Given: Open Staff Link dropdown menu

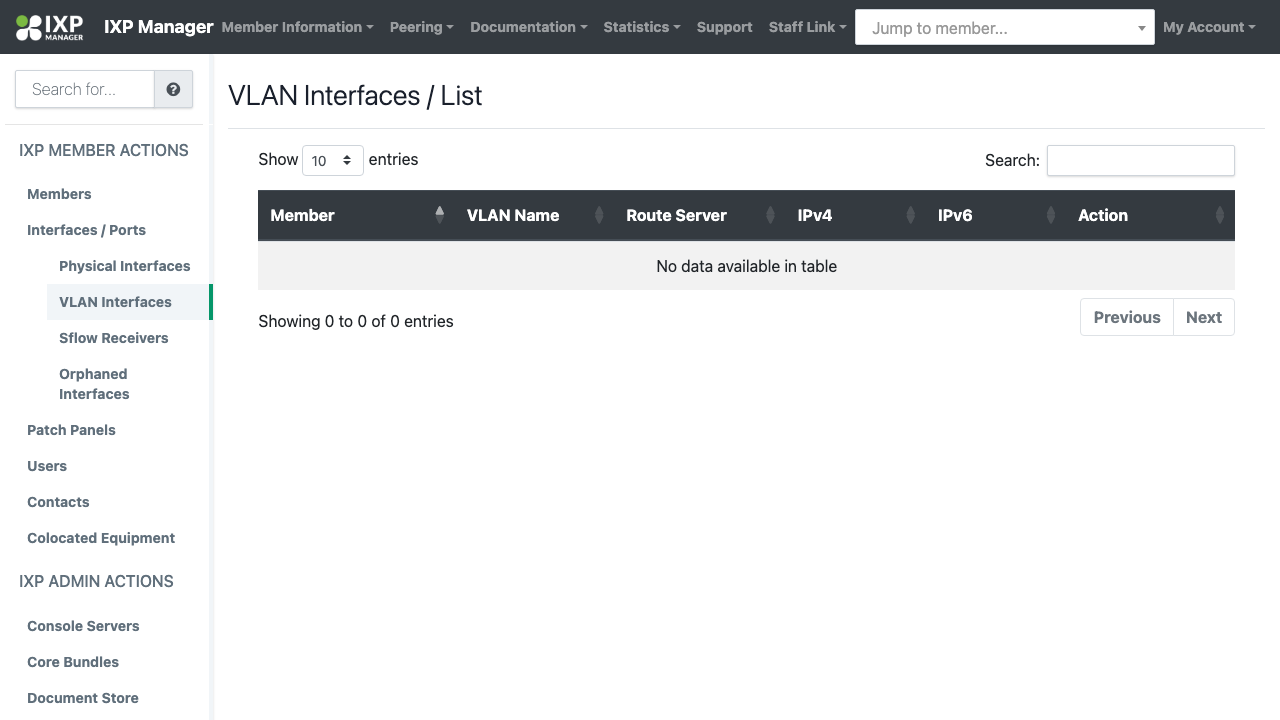Looking at the screenshot, I should pos(807,27).
